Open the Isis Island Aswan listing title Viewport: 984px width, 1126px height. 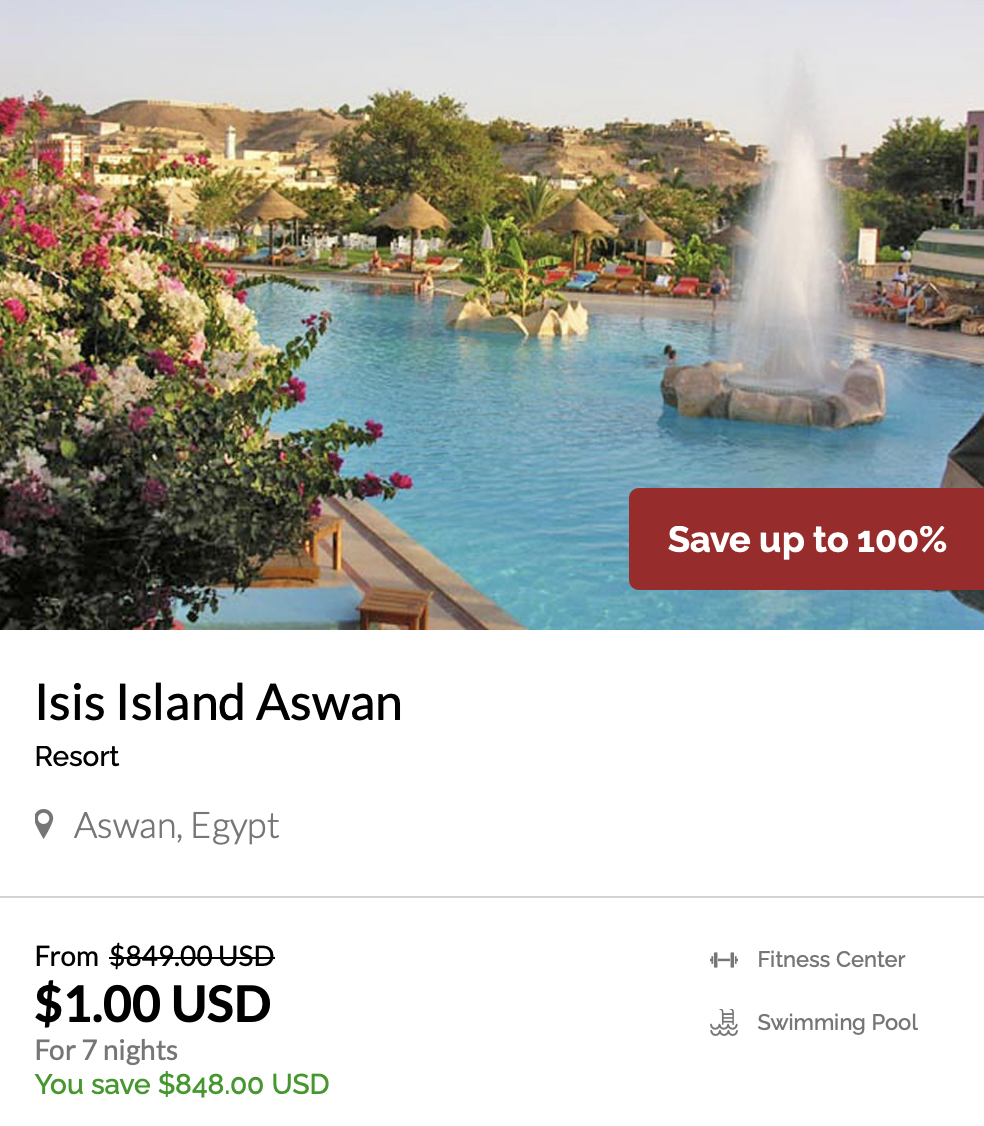pyautogui.click(x=219, y=703)
